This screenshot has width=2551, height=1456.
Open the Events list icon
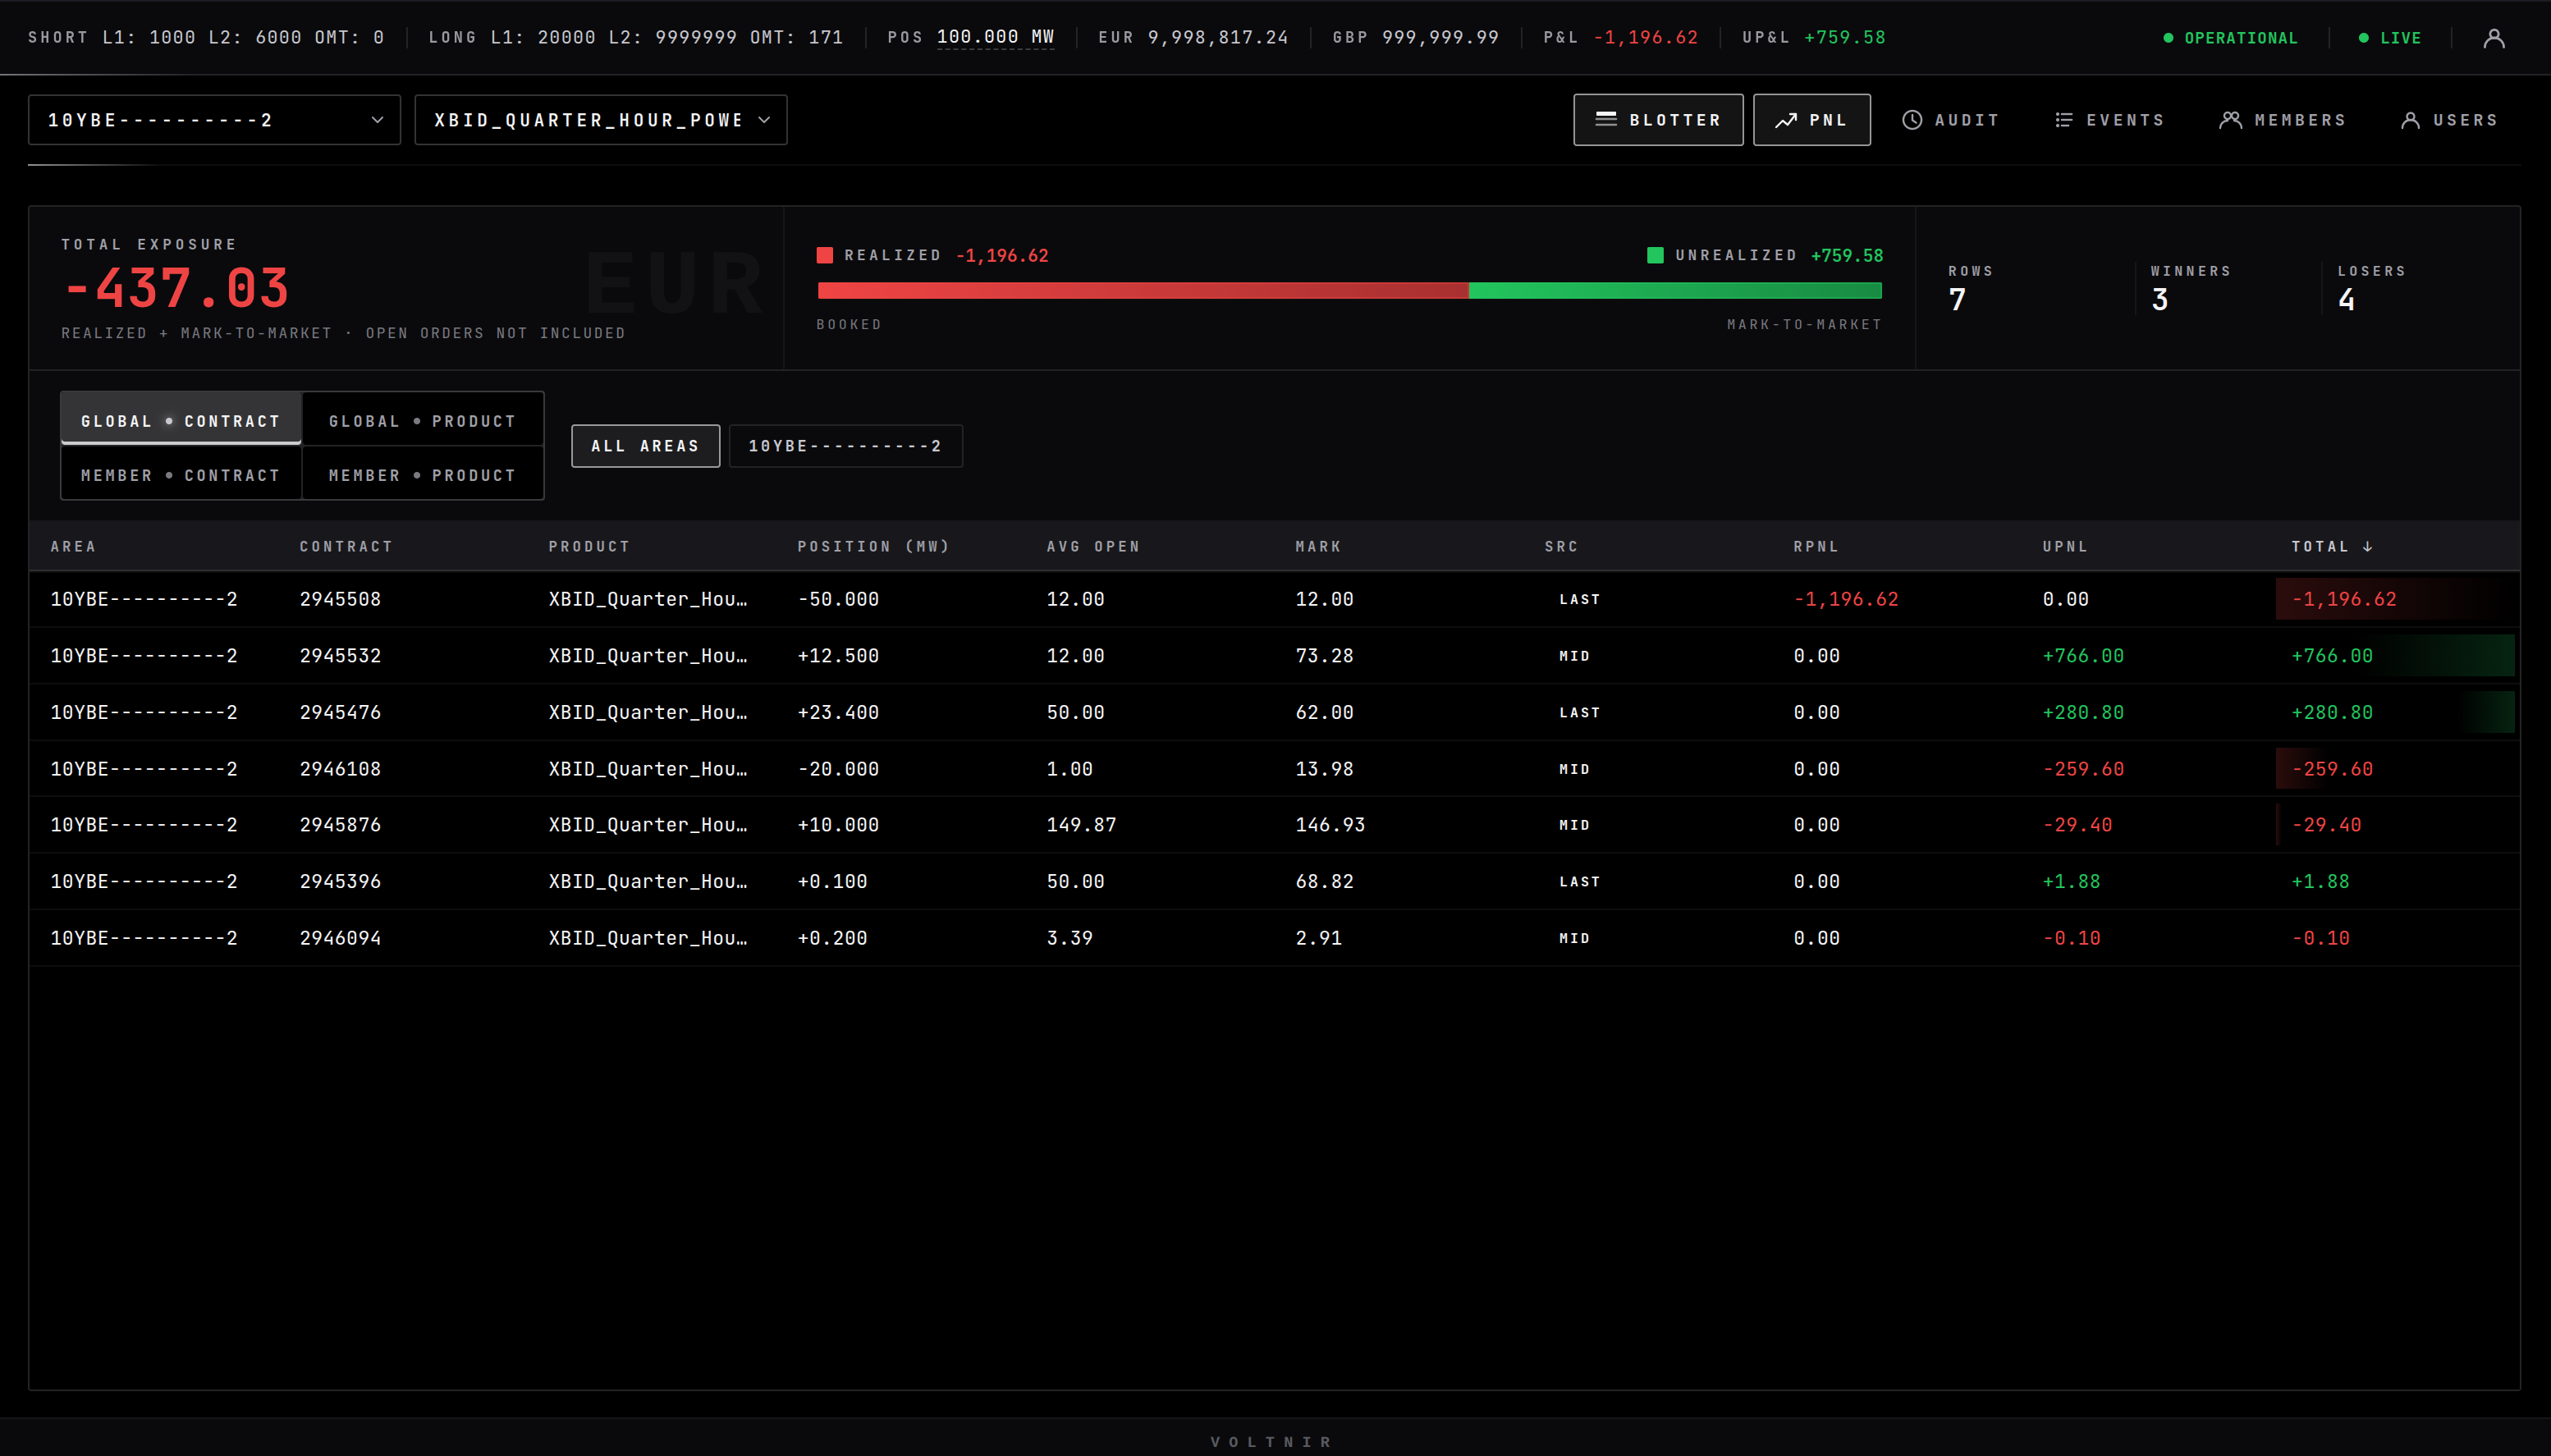point(2065,119)
